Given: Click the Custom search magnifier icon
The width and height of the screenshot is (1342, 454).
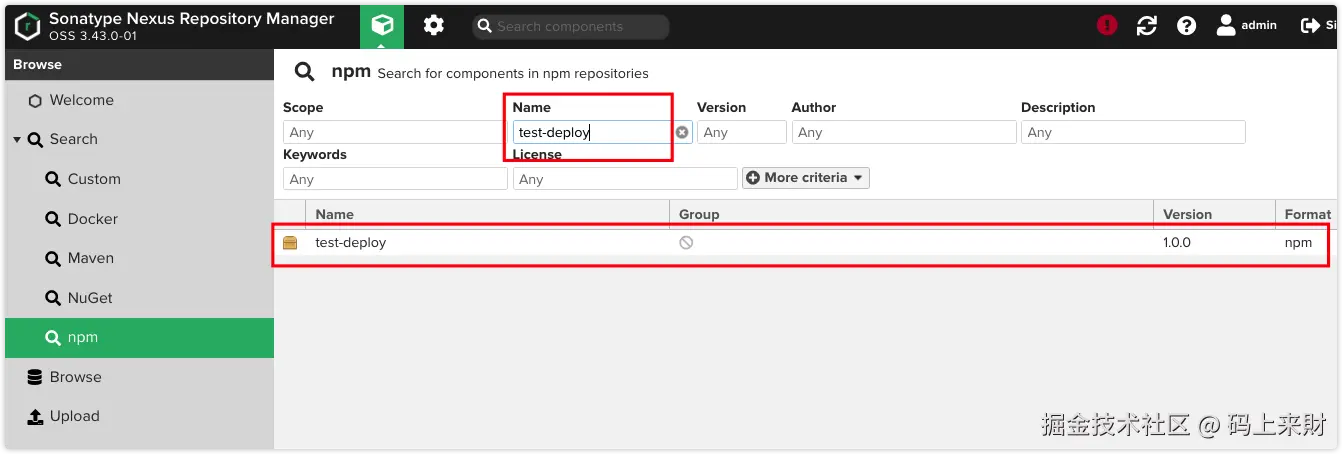Looking at the screenshot, I should pyautogui.click(x=53, y=179).
